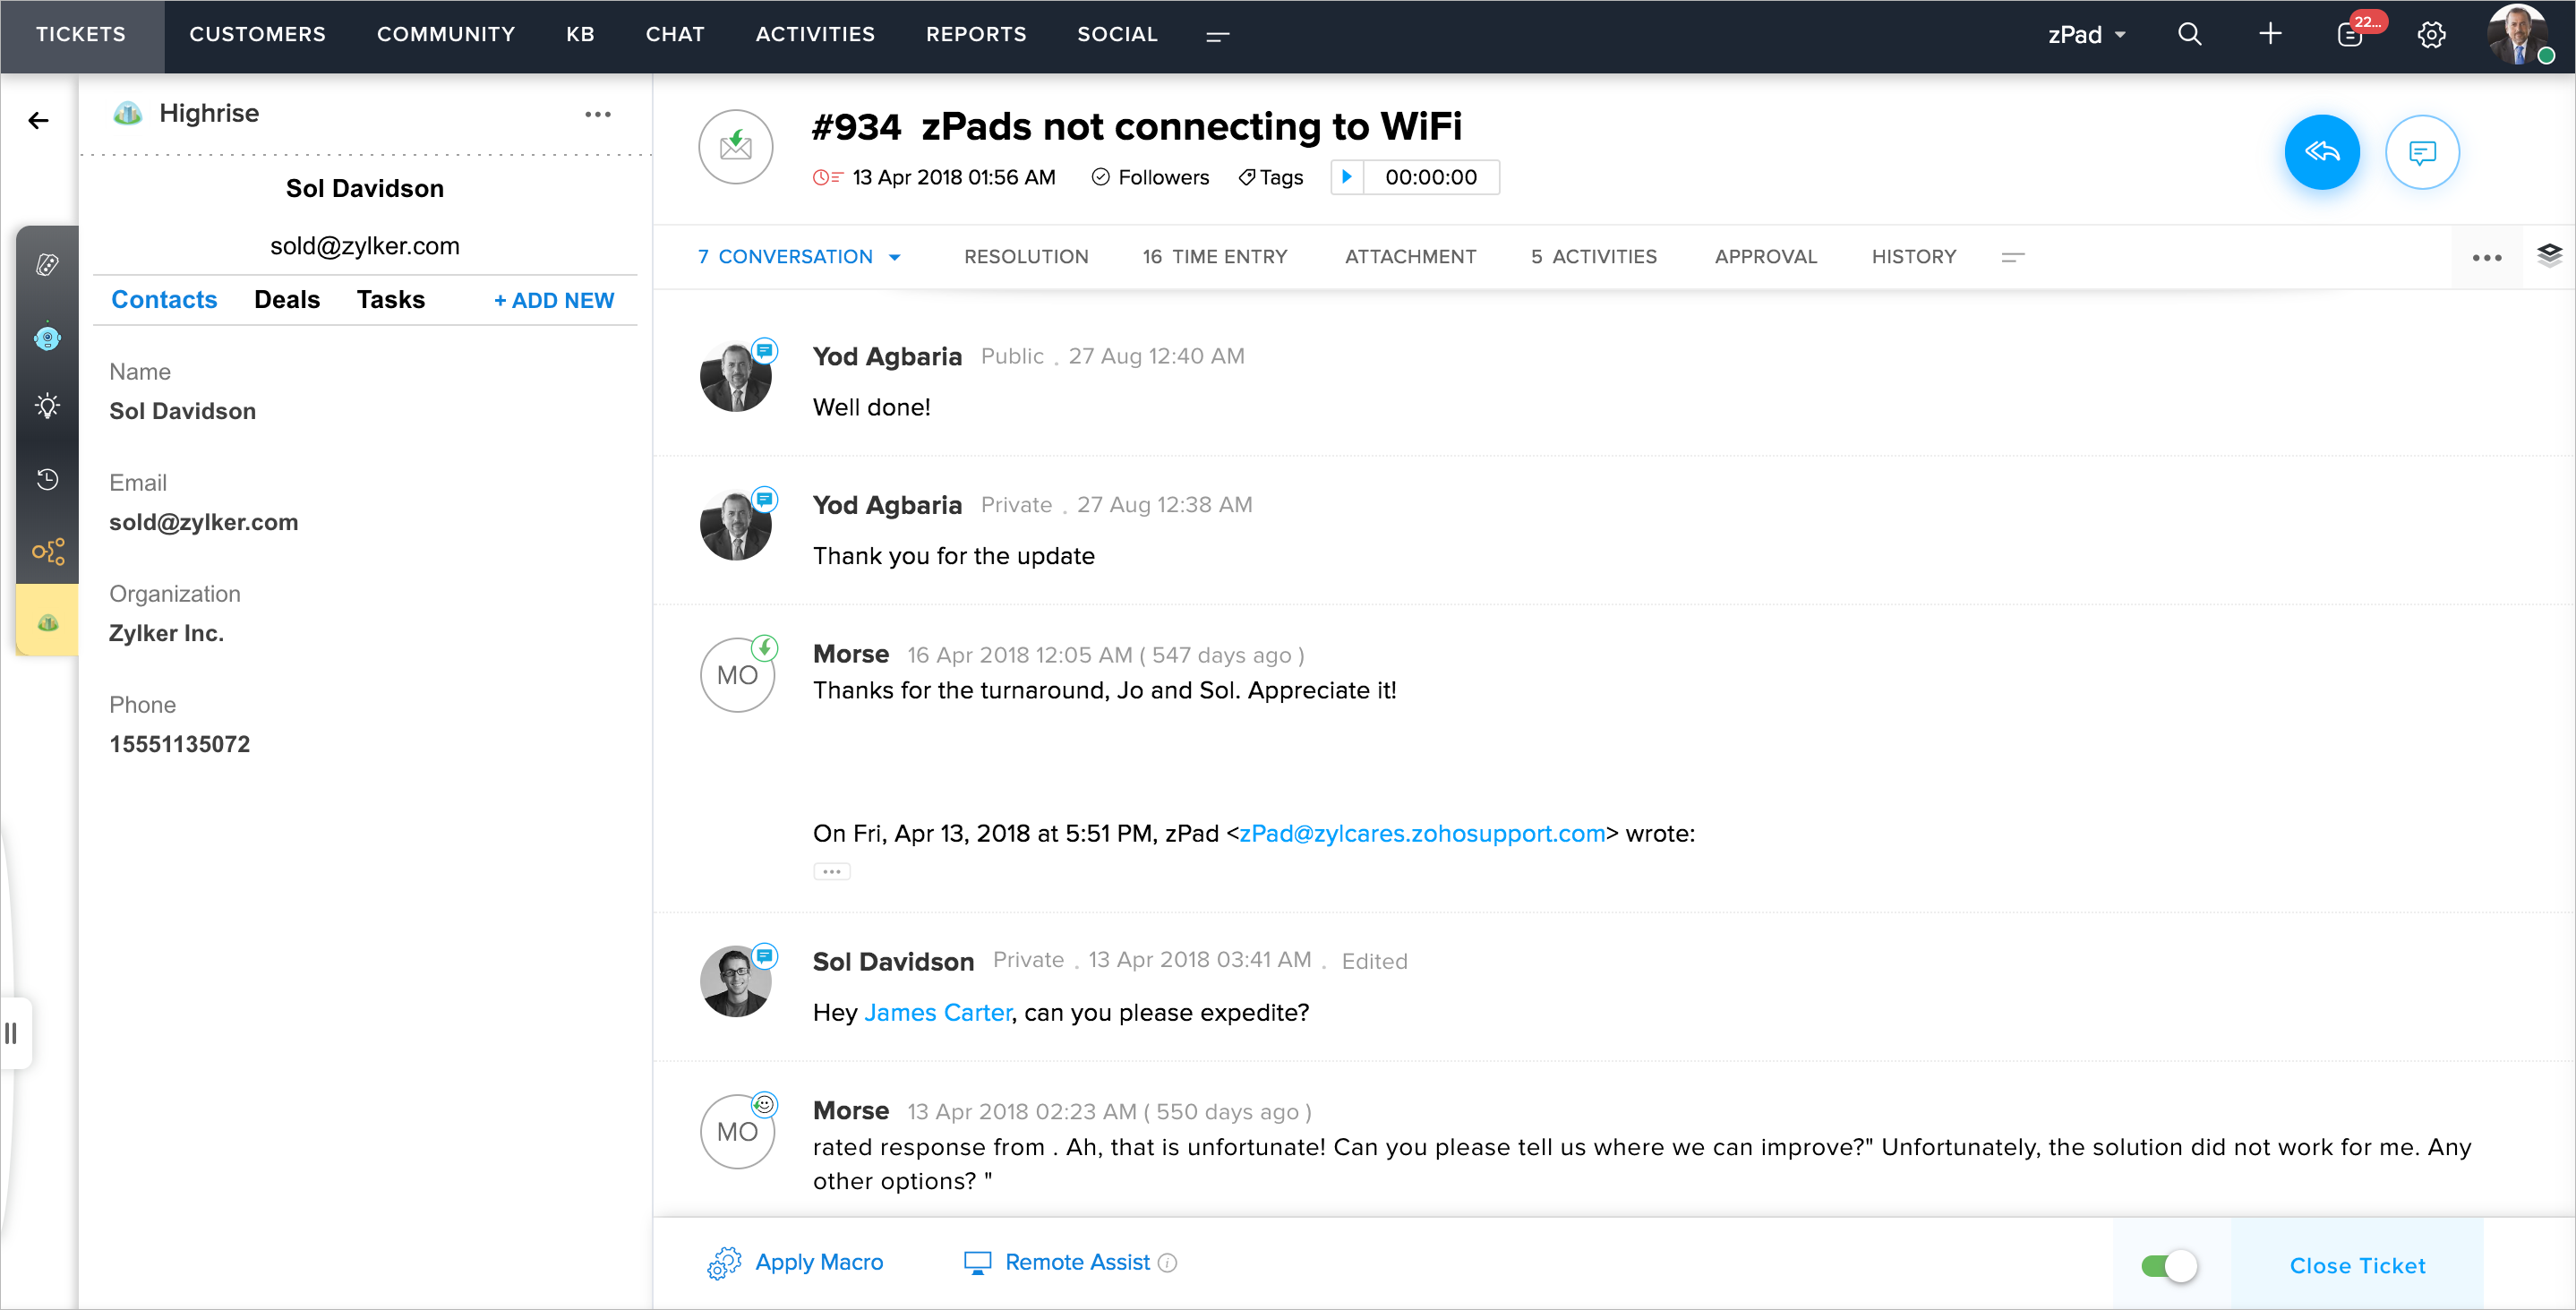Click the stacked layers icon
The image size is (2576, 1310).
[x=2549, y=255]
